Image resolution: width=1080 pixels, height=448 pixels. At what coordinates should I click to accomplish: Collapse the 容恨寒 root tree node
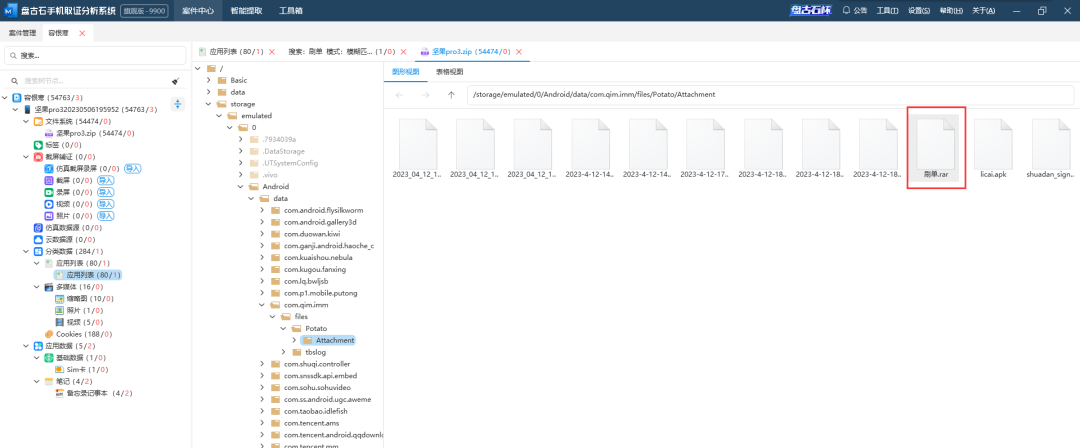pos(6,98)
